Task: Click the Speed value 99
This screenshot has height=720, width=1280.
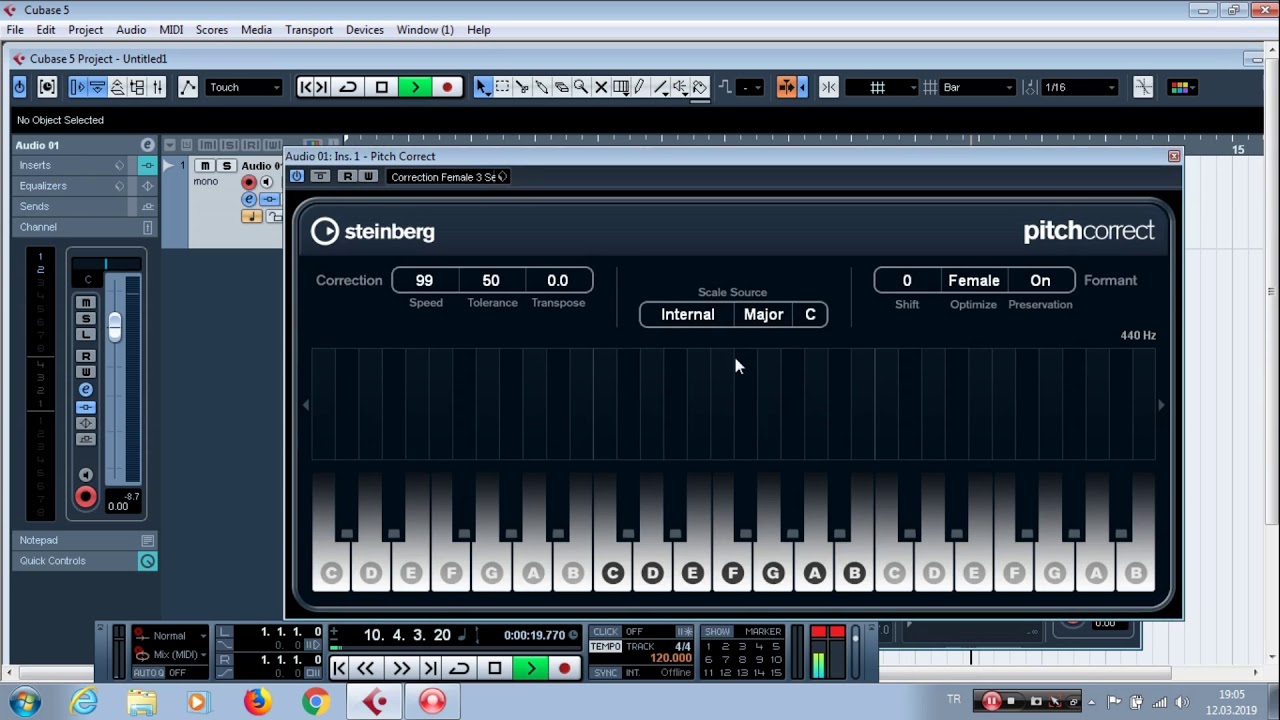Action: [425, 281]
